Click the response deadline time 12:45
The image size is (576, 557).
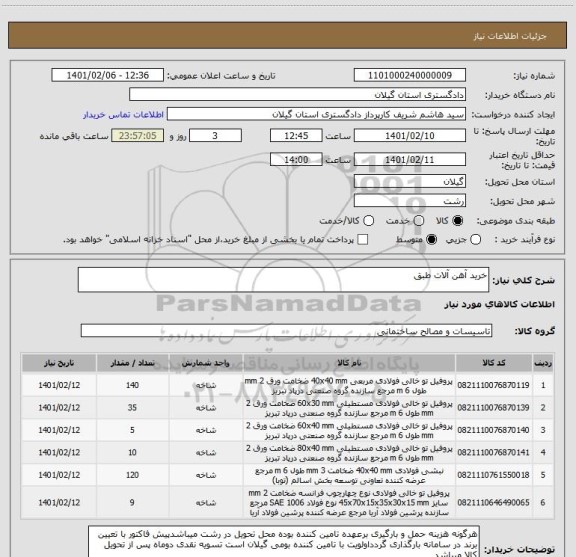(x=296, y=136)
